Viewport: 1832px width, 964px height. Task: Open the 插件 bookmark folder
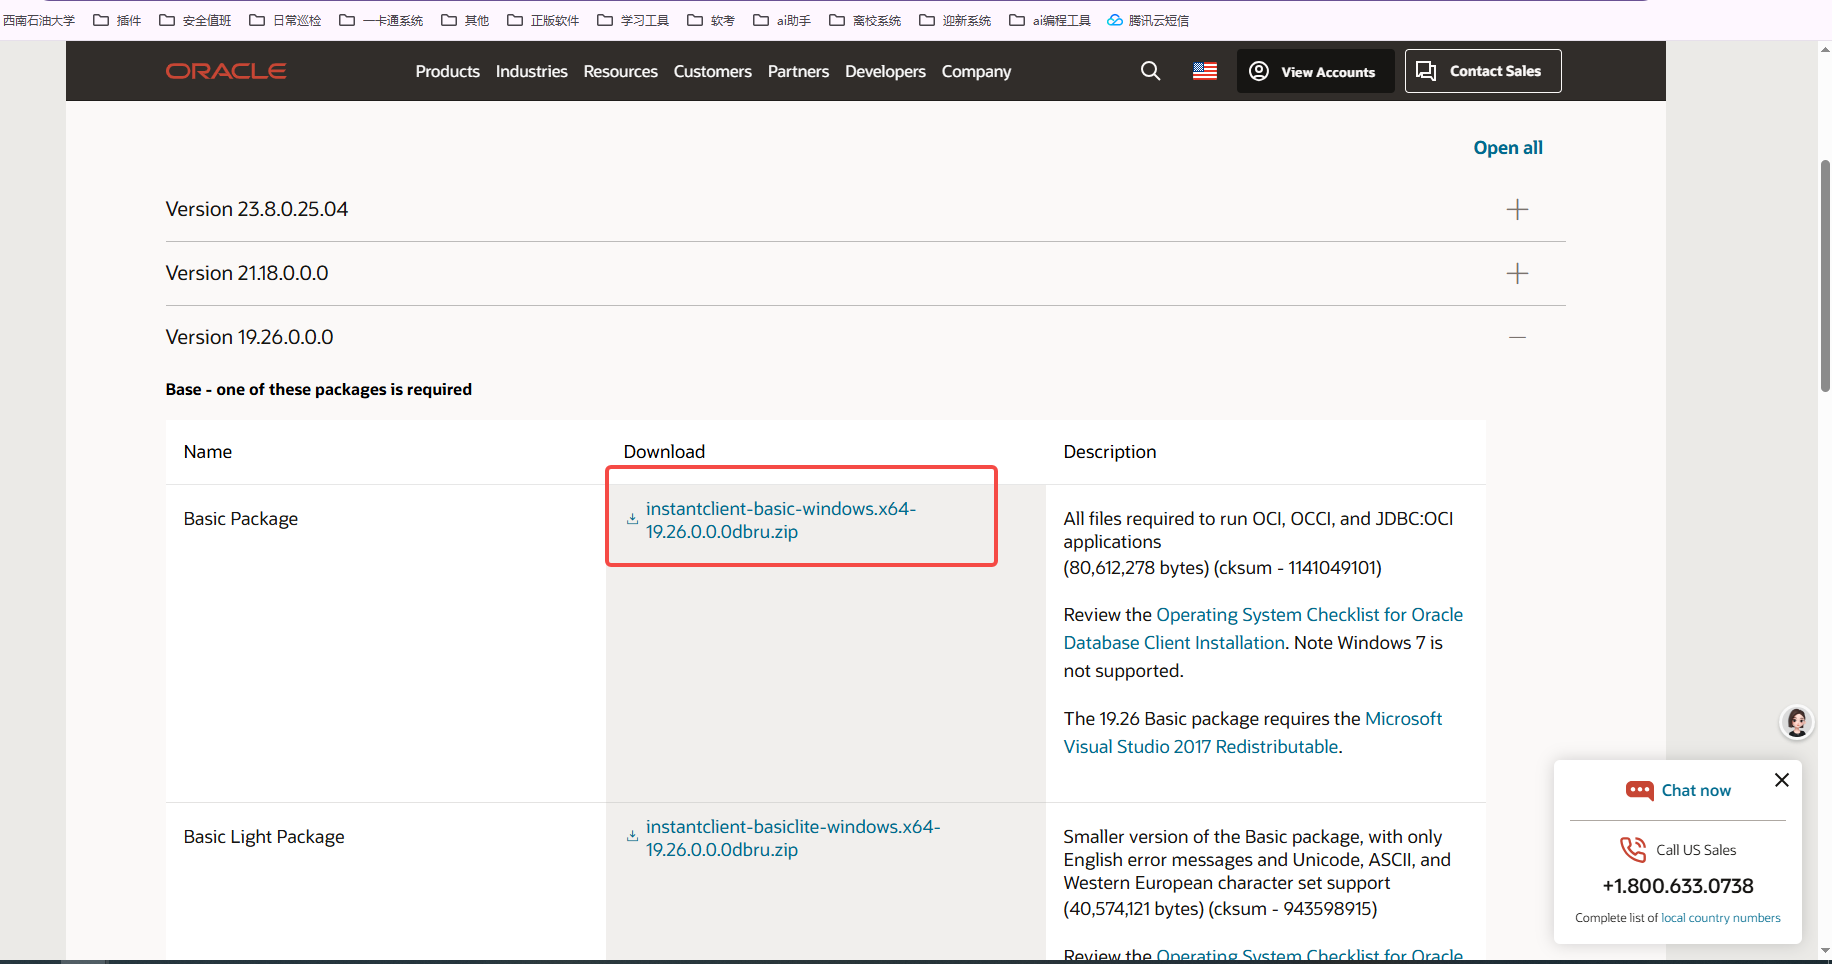click(117, 19)
